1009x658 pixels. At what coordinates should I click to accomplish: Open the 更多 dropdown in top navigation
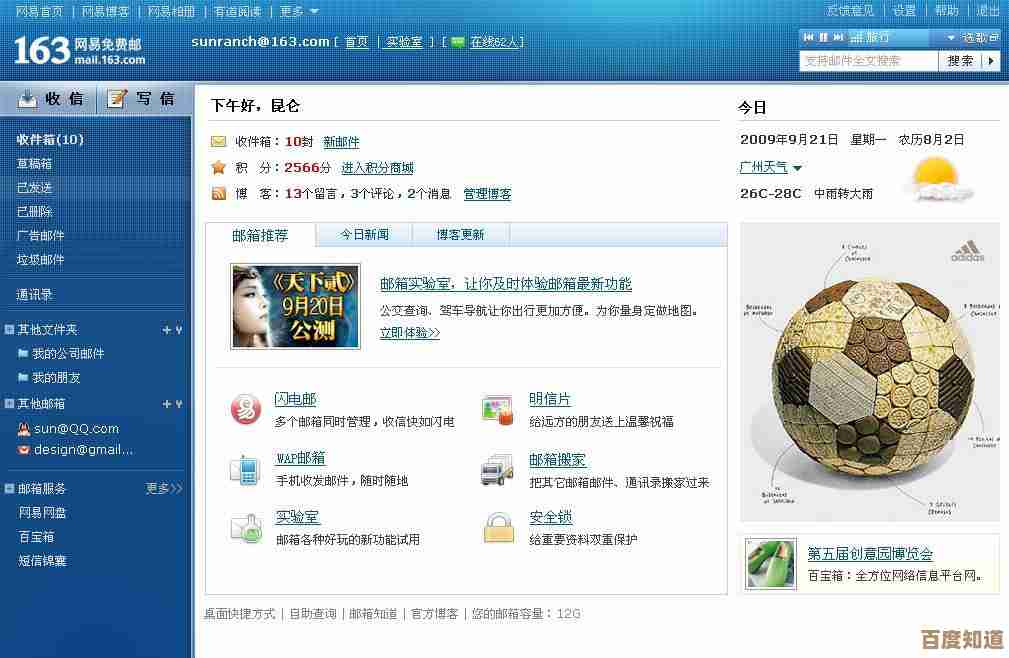298,11
